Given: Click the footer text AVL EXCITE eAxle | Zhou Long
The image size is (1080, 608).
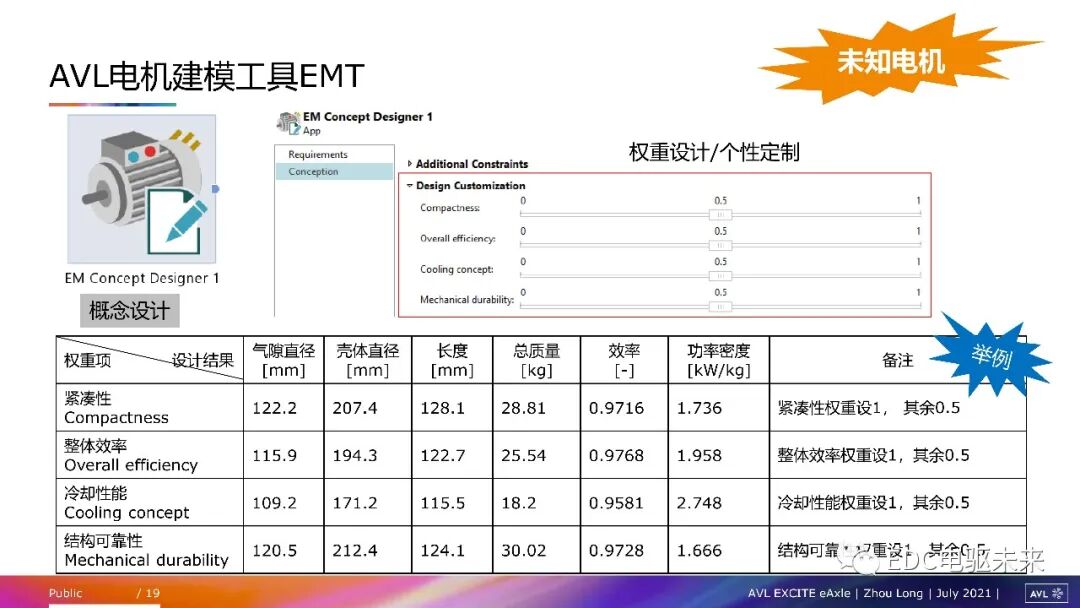Looking at the screenshot, I should pos(835,593).
